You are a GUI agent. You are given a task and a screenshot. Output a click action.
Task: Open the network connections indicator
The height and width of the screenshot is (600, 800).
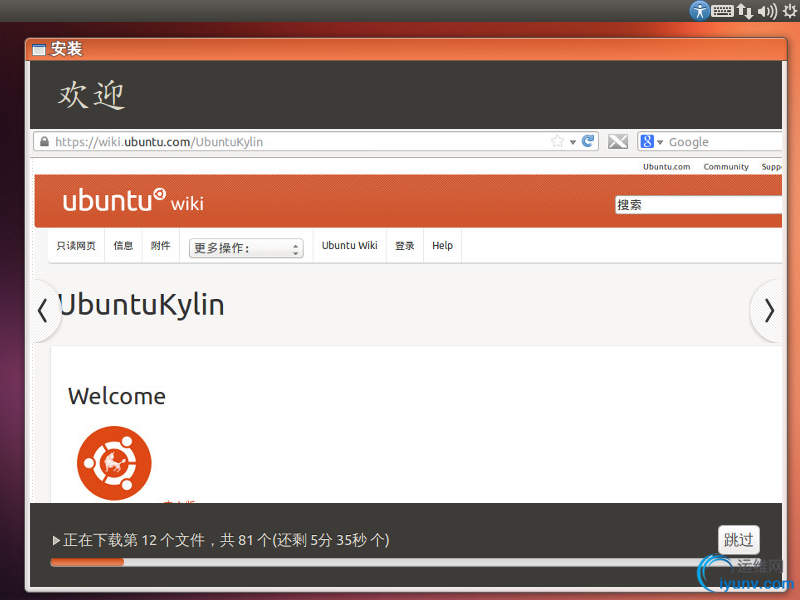pos(745,11)
